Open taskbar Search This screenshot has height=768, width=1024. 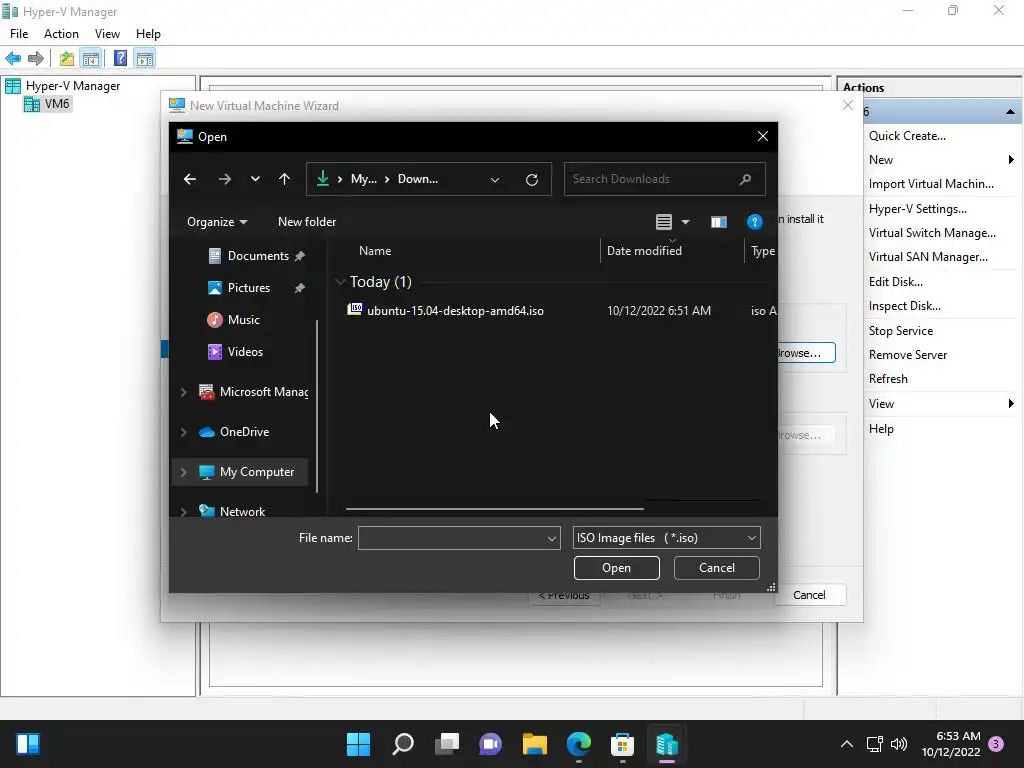point(402,744)
